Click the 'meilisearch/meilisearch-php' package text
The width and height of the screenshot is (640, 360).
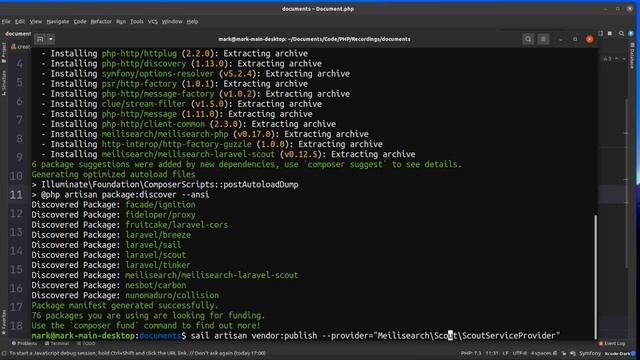(164, 134)
